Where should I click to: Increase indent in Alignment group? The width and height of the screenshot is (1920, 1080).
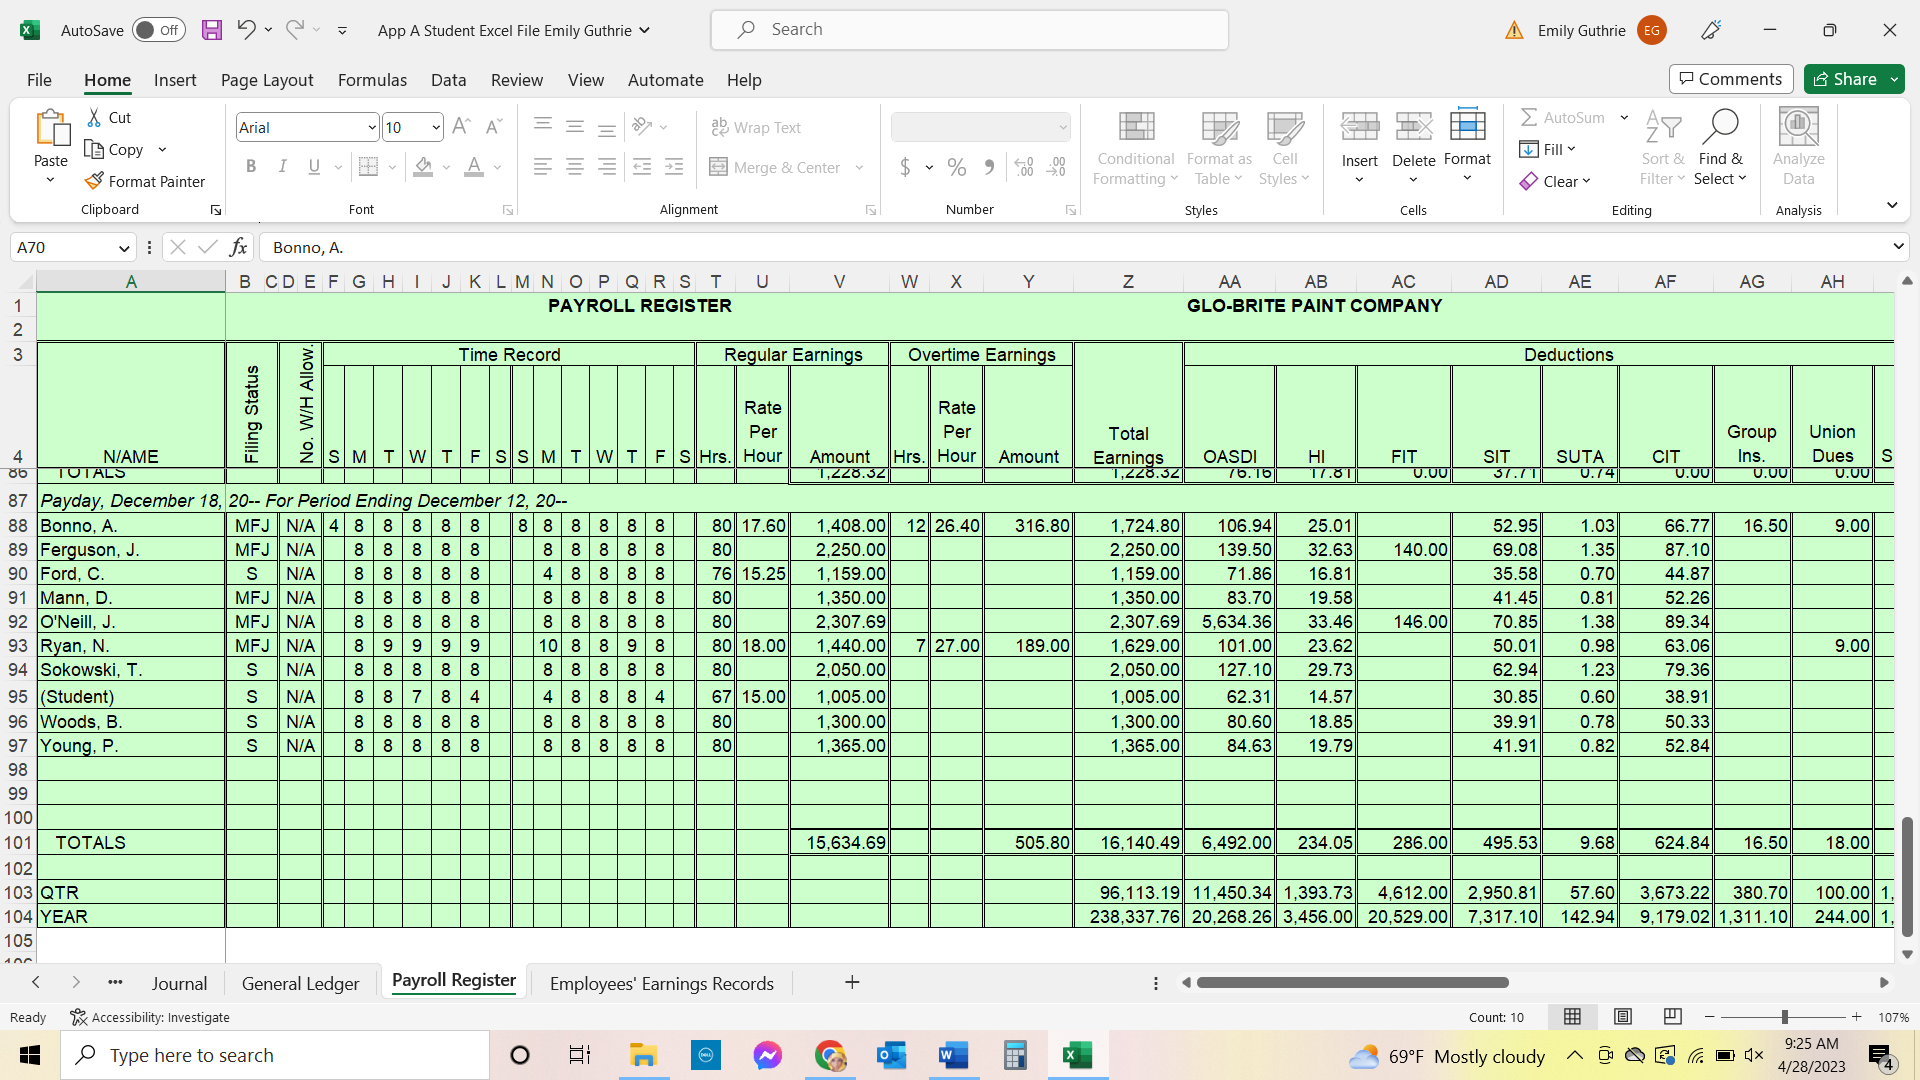click(x=674, y=167)
